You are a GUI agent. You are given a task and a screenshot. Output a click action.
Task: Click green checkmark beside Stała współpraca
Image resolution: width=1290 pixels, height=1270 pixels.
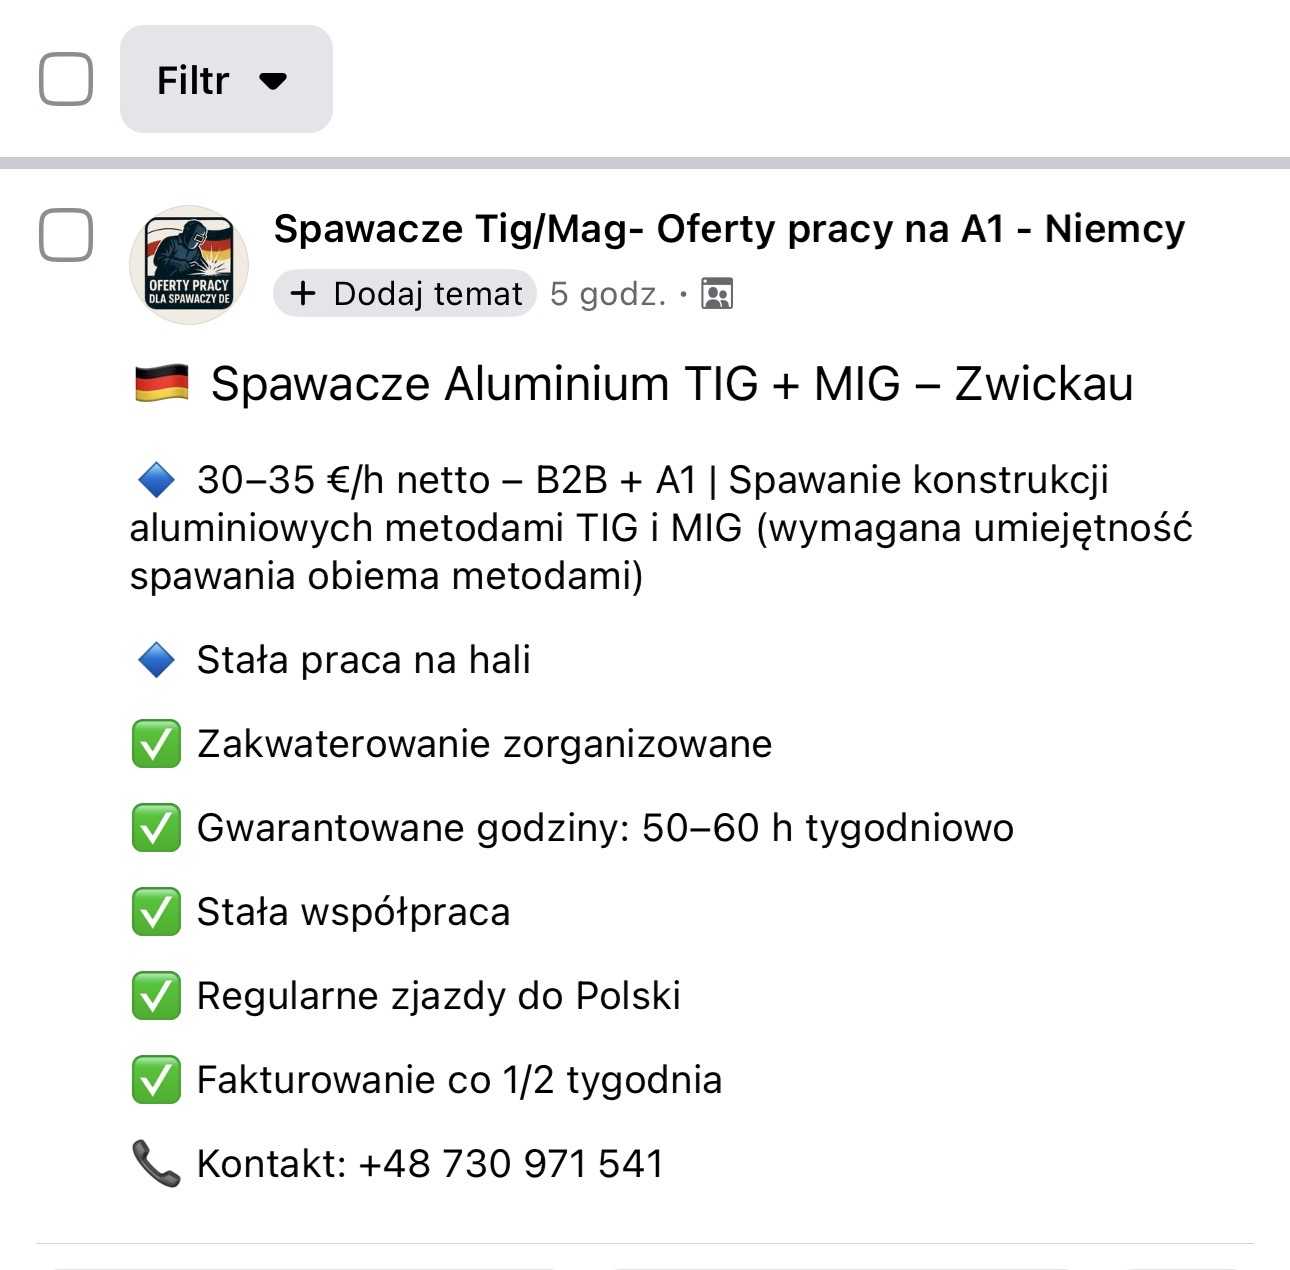[156, 912]
